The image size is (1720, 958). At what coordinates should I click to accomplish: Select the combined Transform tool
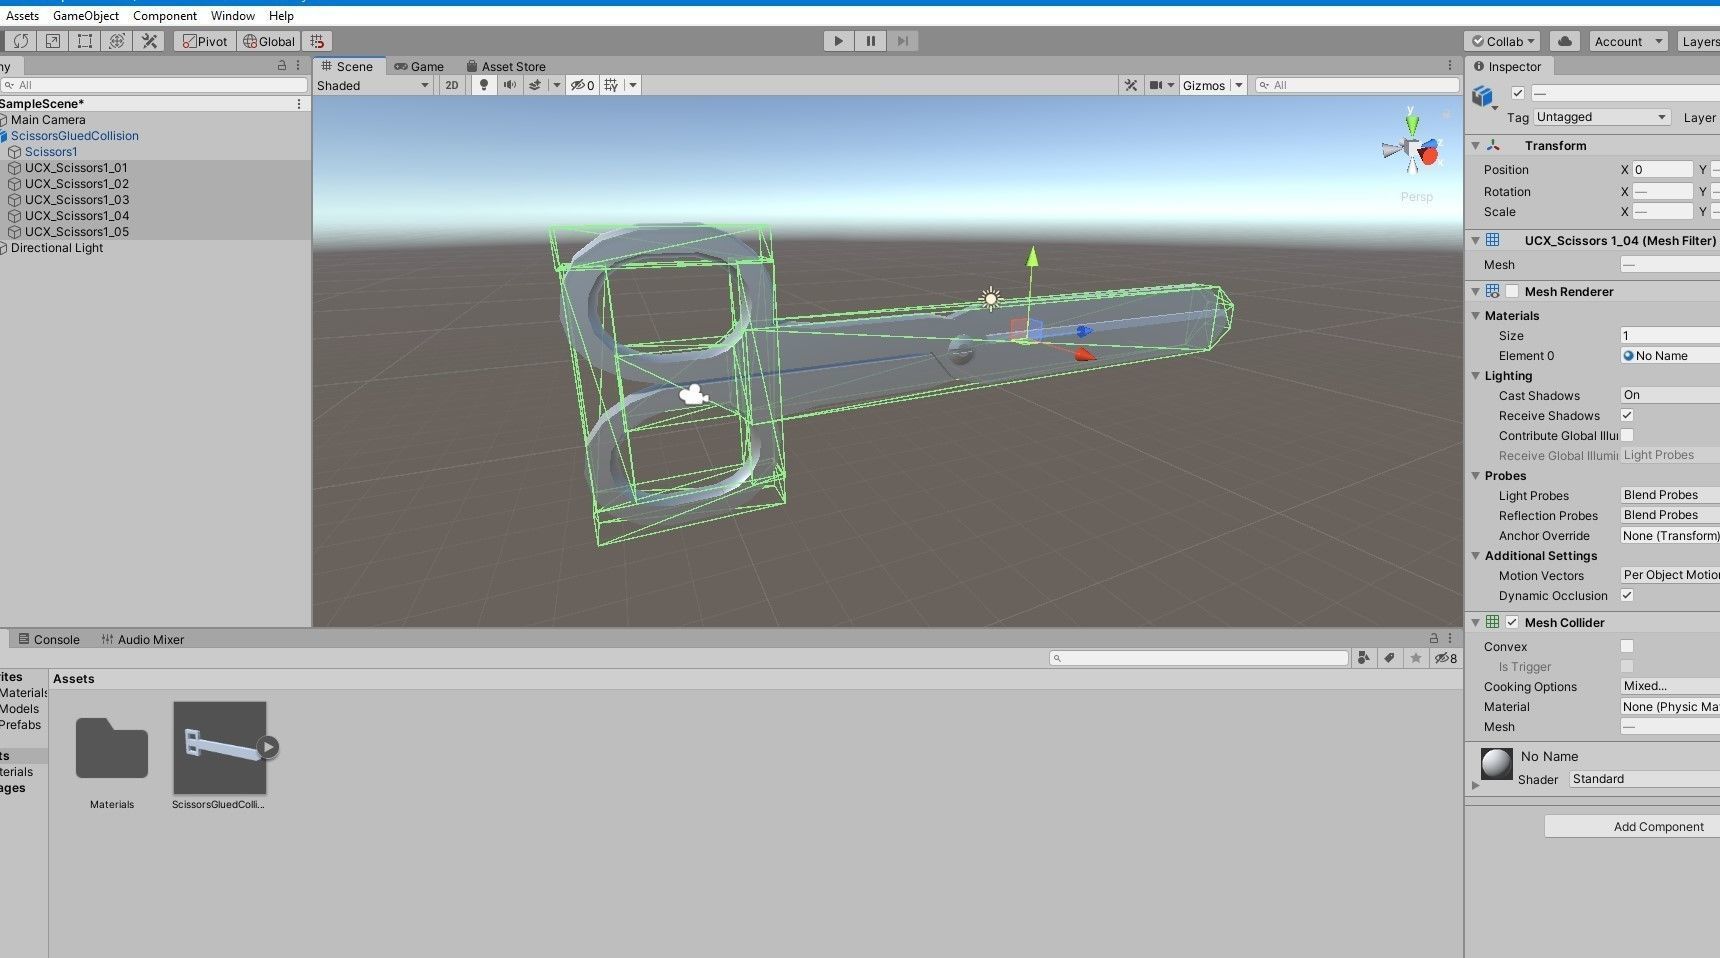(x=117, y=41)
